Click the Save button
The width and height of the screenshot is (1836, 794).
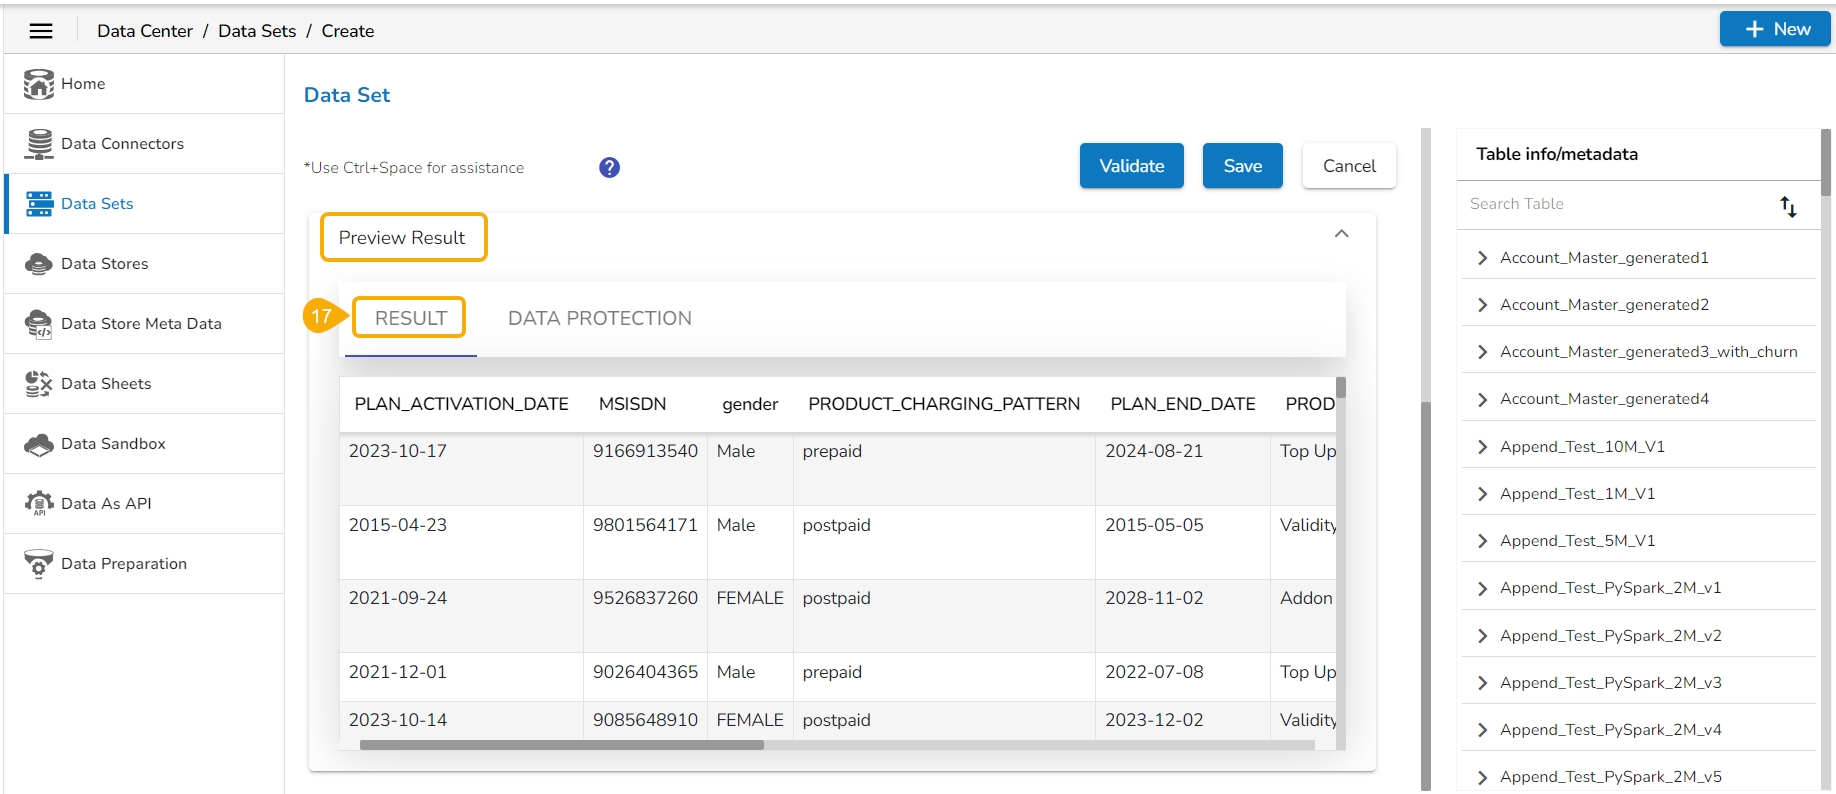click(1242, 166)
